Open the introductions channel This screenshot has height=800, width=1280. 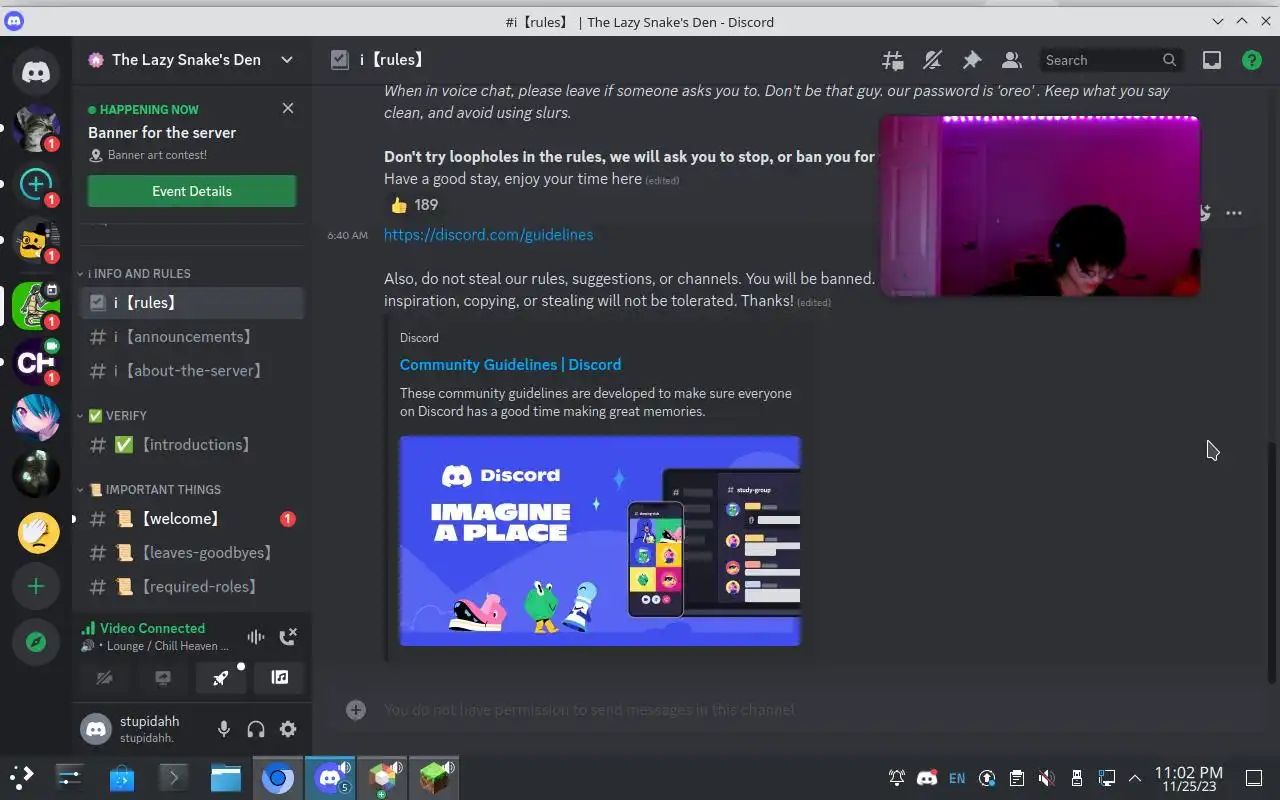tap(191, 444)
